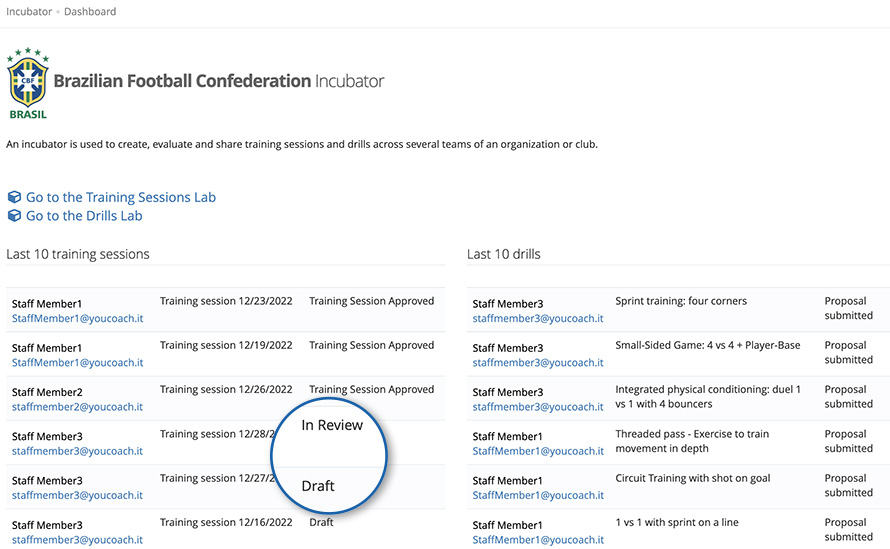
Task: Click the cube icon beside Training Sessions Lab
Action: coord(14,197)
